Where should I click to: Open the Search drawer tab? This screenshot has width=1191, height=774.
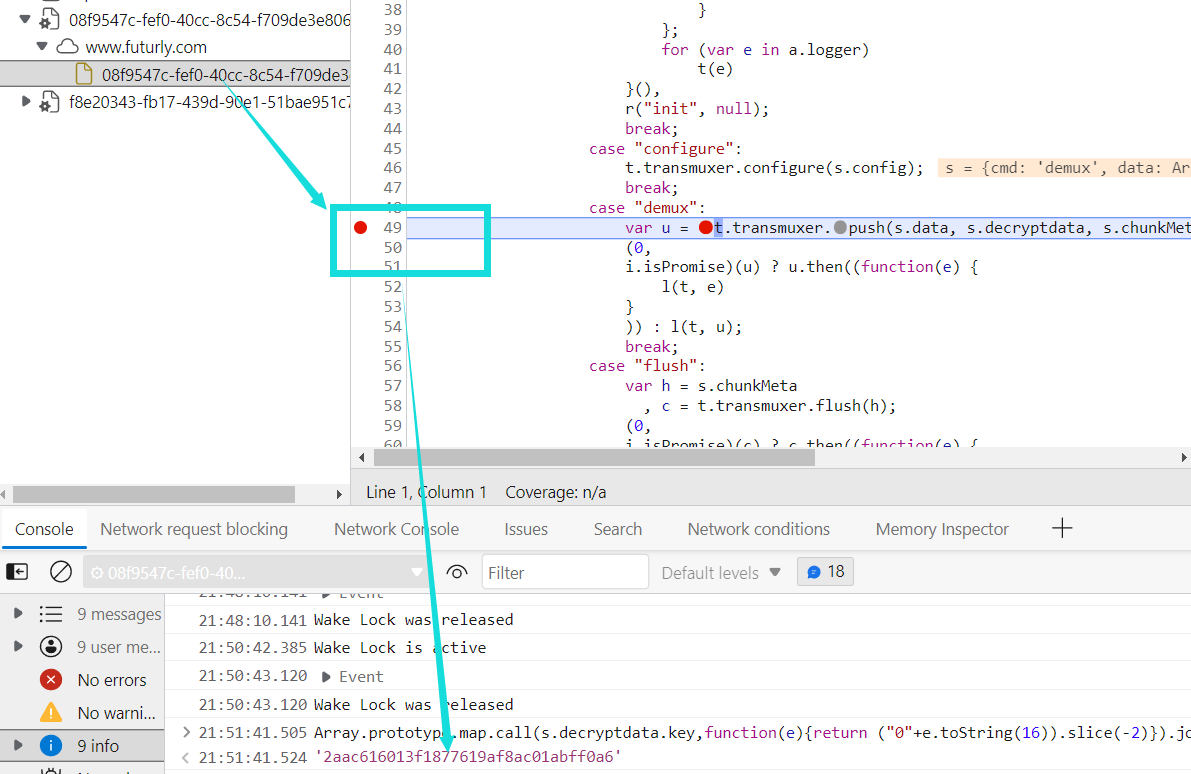[x=618, y=529]
